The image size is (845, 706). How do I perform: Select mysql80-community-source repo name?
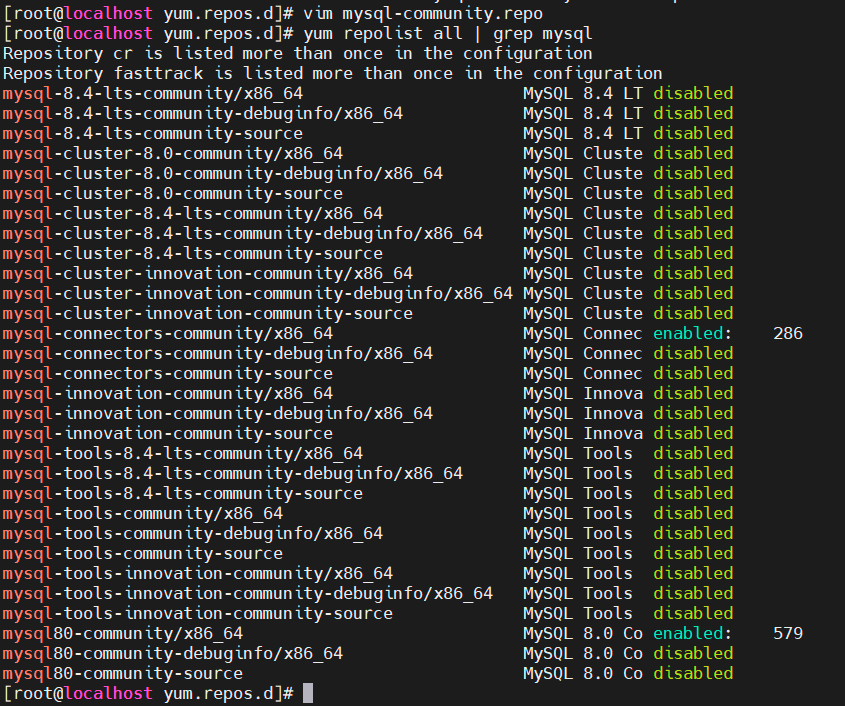(x=123, y=673)
